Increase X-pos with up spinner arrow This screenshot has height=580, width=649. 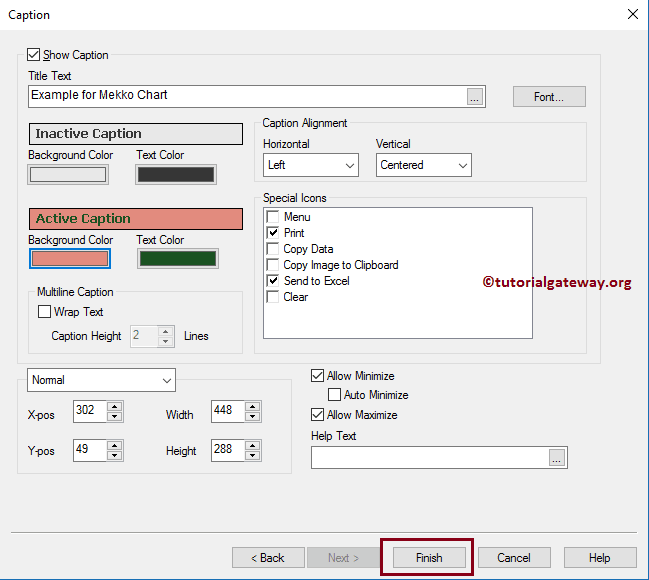(x=115, y=406)
